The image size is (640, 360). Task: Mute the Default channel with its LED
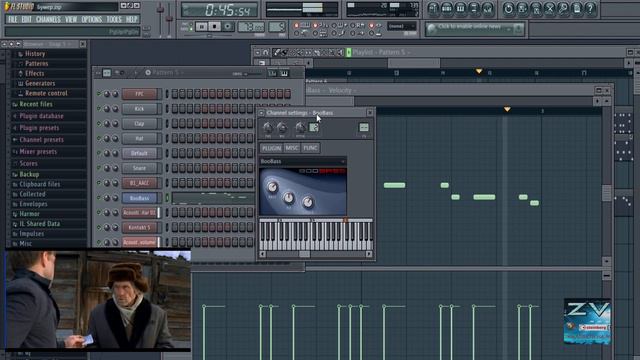(98, 153)
